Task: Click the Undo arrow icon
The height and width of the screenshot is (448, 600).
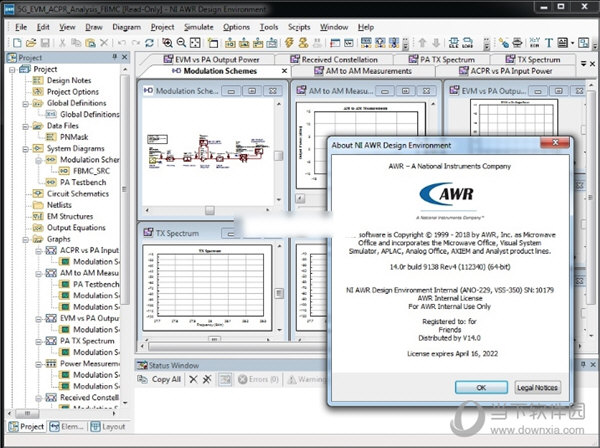Action: [x=122, y=42]
